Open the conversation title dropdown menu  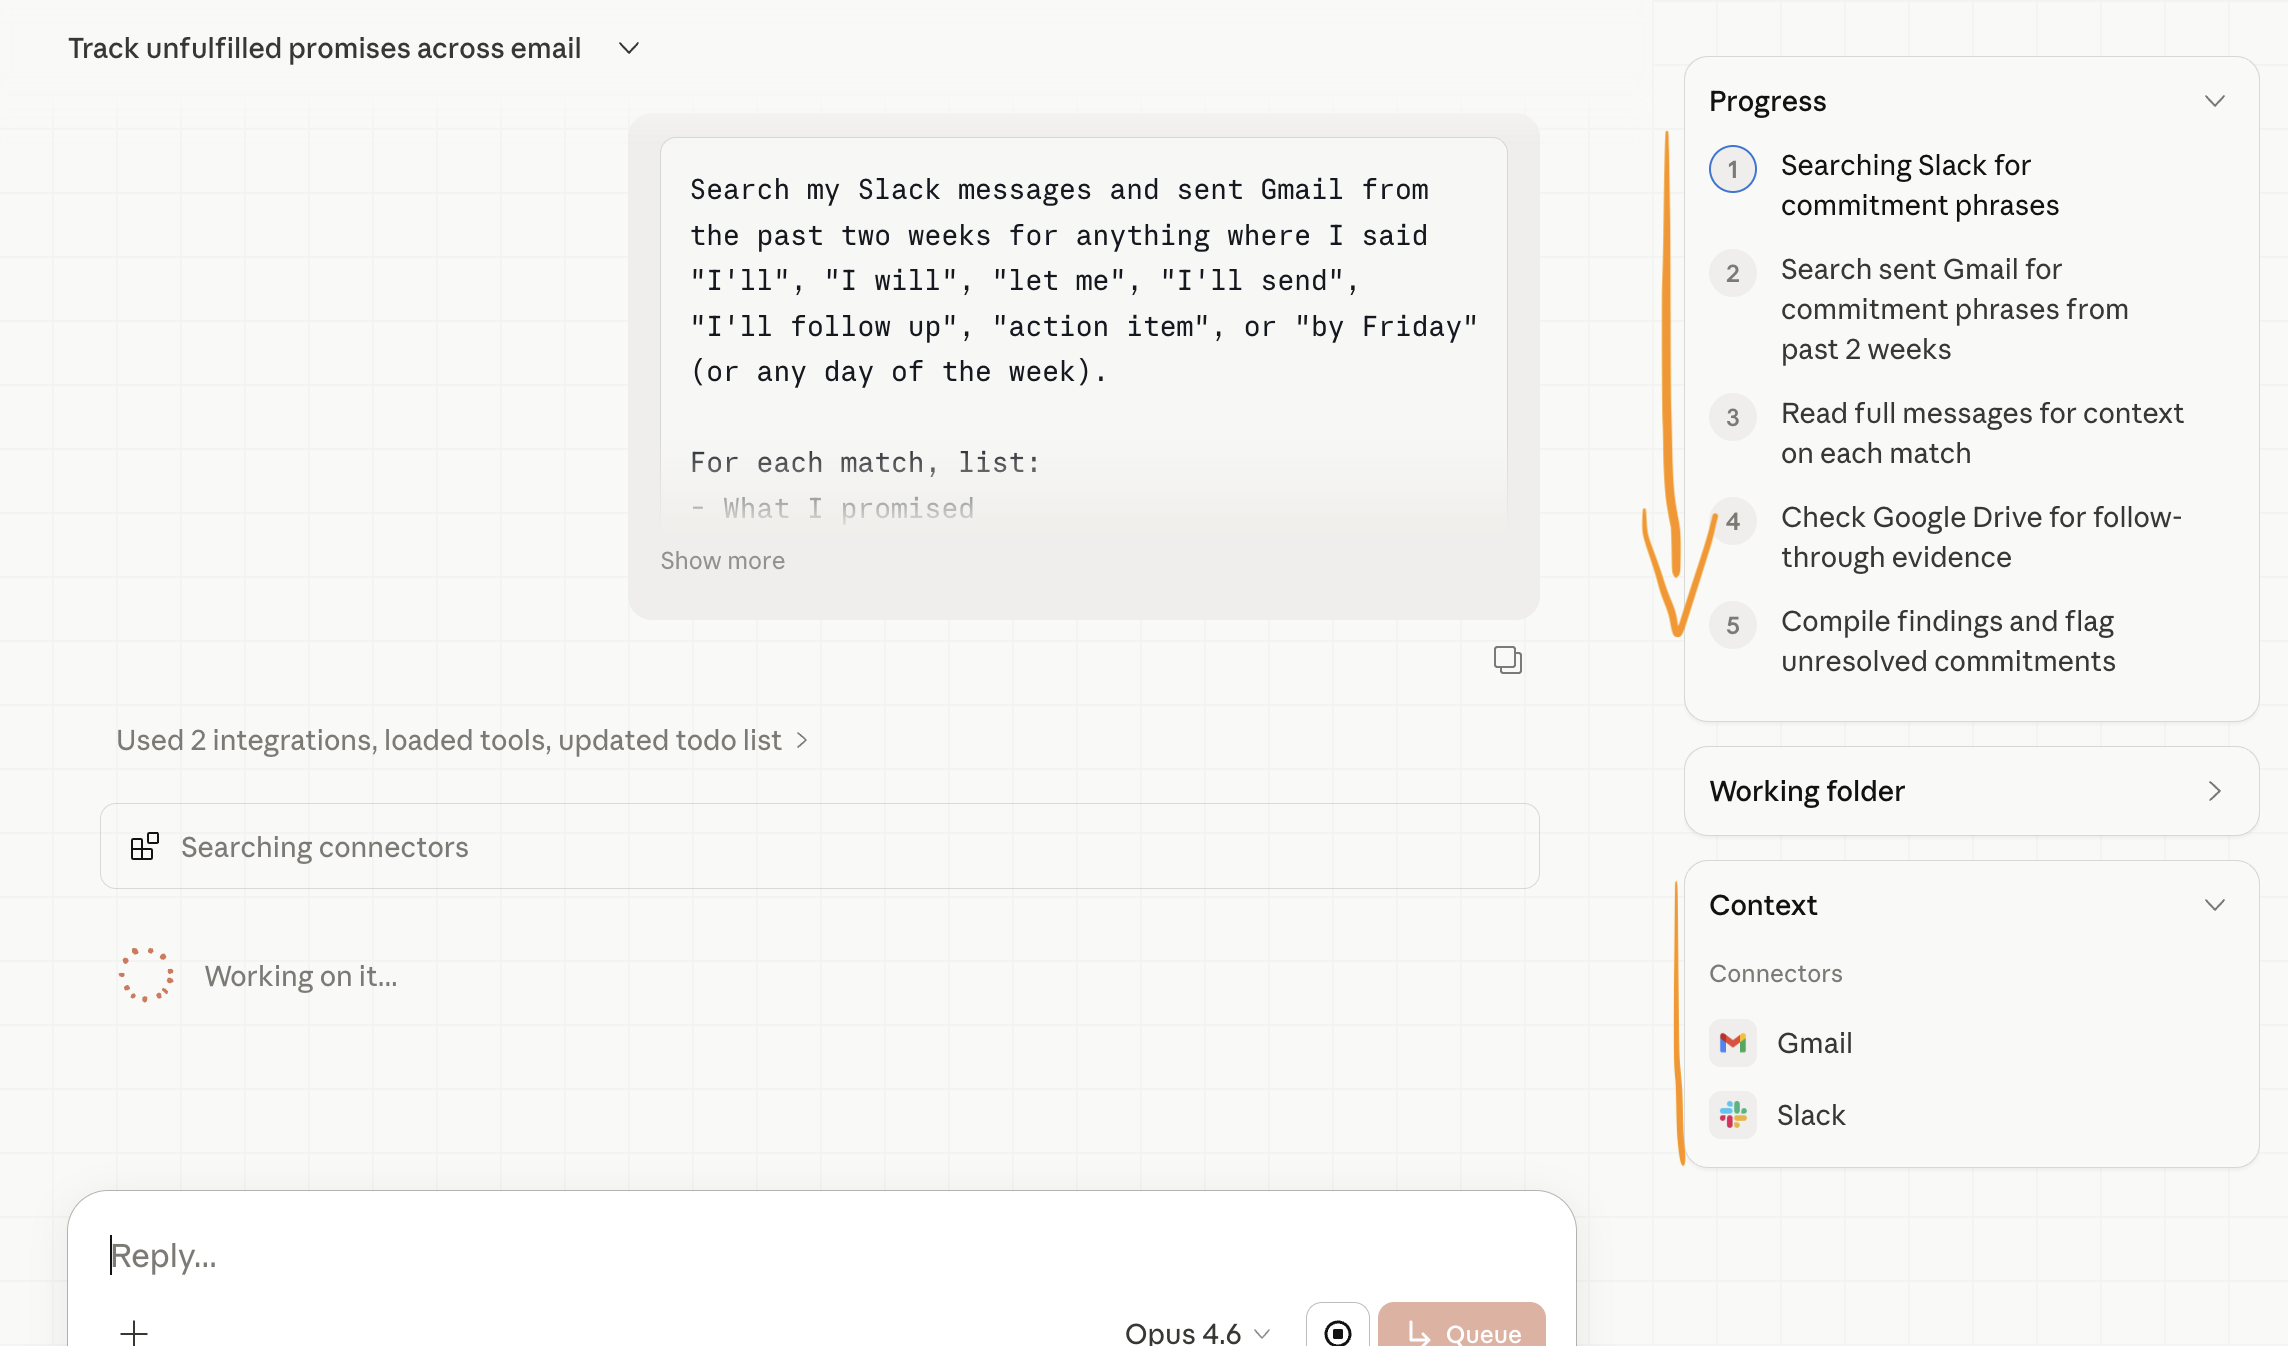pyautogui.click(x=629, y=48)
